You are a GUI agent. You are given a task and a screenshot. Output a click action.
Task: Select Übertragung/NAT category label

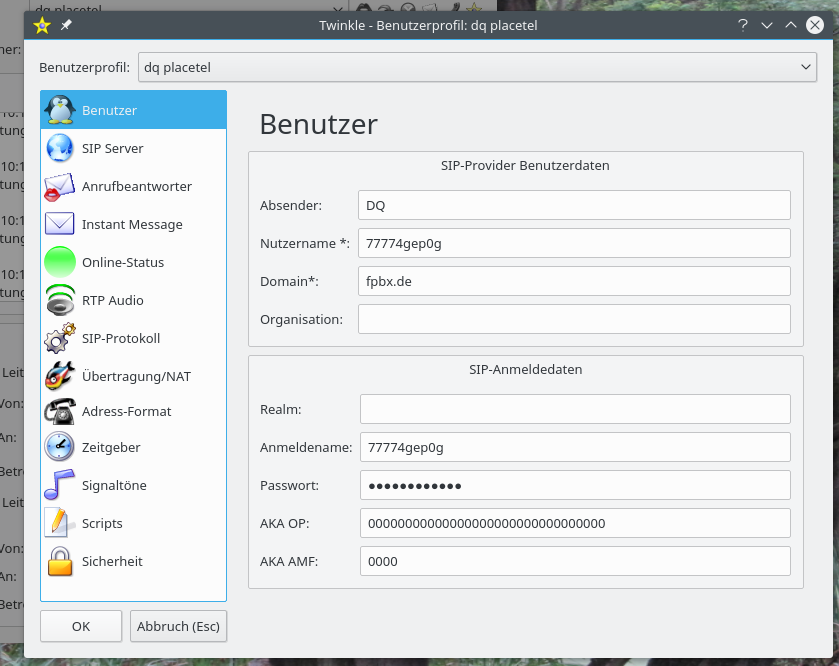pyautogui.click(x=136, y=377)
